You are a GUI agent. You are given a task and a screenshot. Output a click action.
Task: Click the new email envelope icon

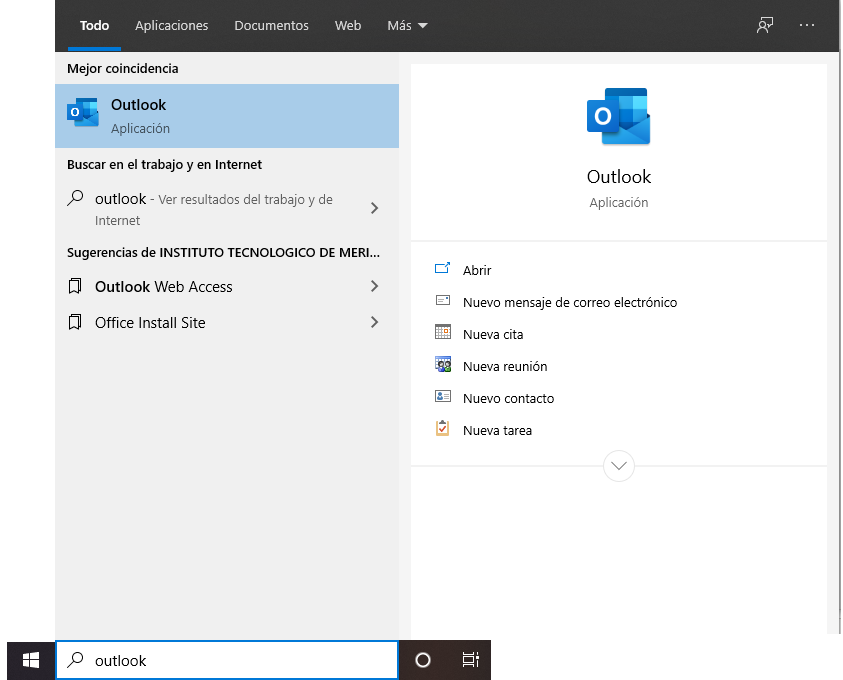coord(442,300)
